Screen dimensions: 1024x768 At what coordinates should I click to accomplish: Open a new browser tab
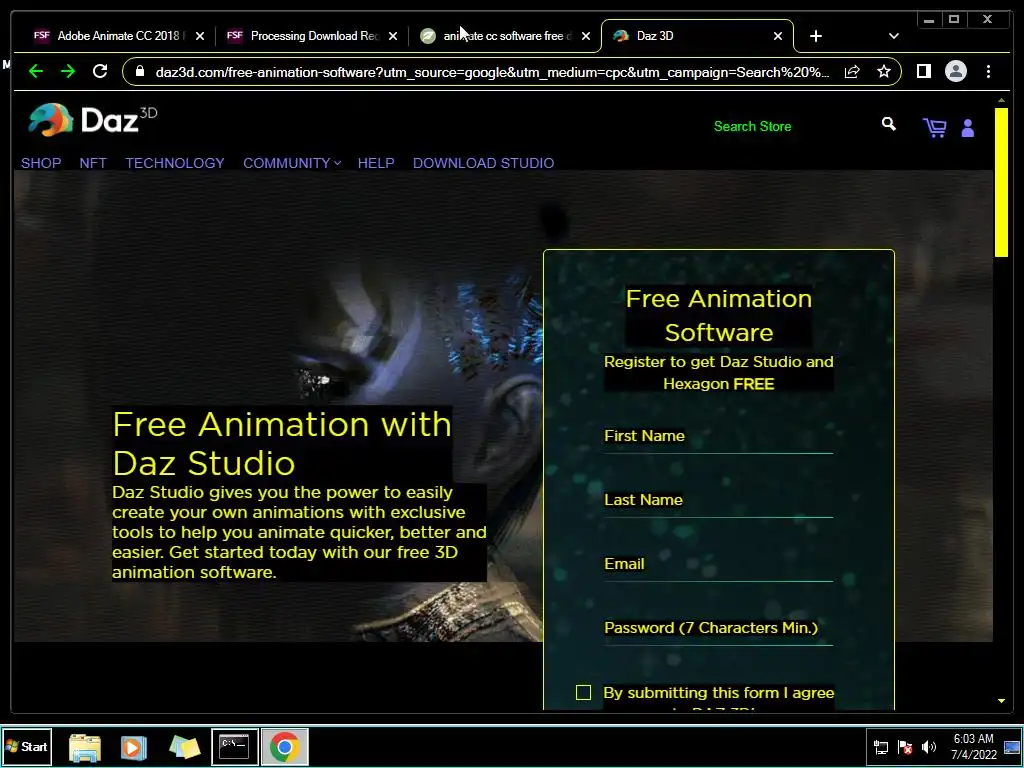point(816,36)
